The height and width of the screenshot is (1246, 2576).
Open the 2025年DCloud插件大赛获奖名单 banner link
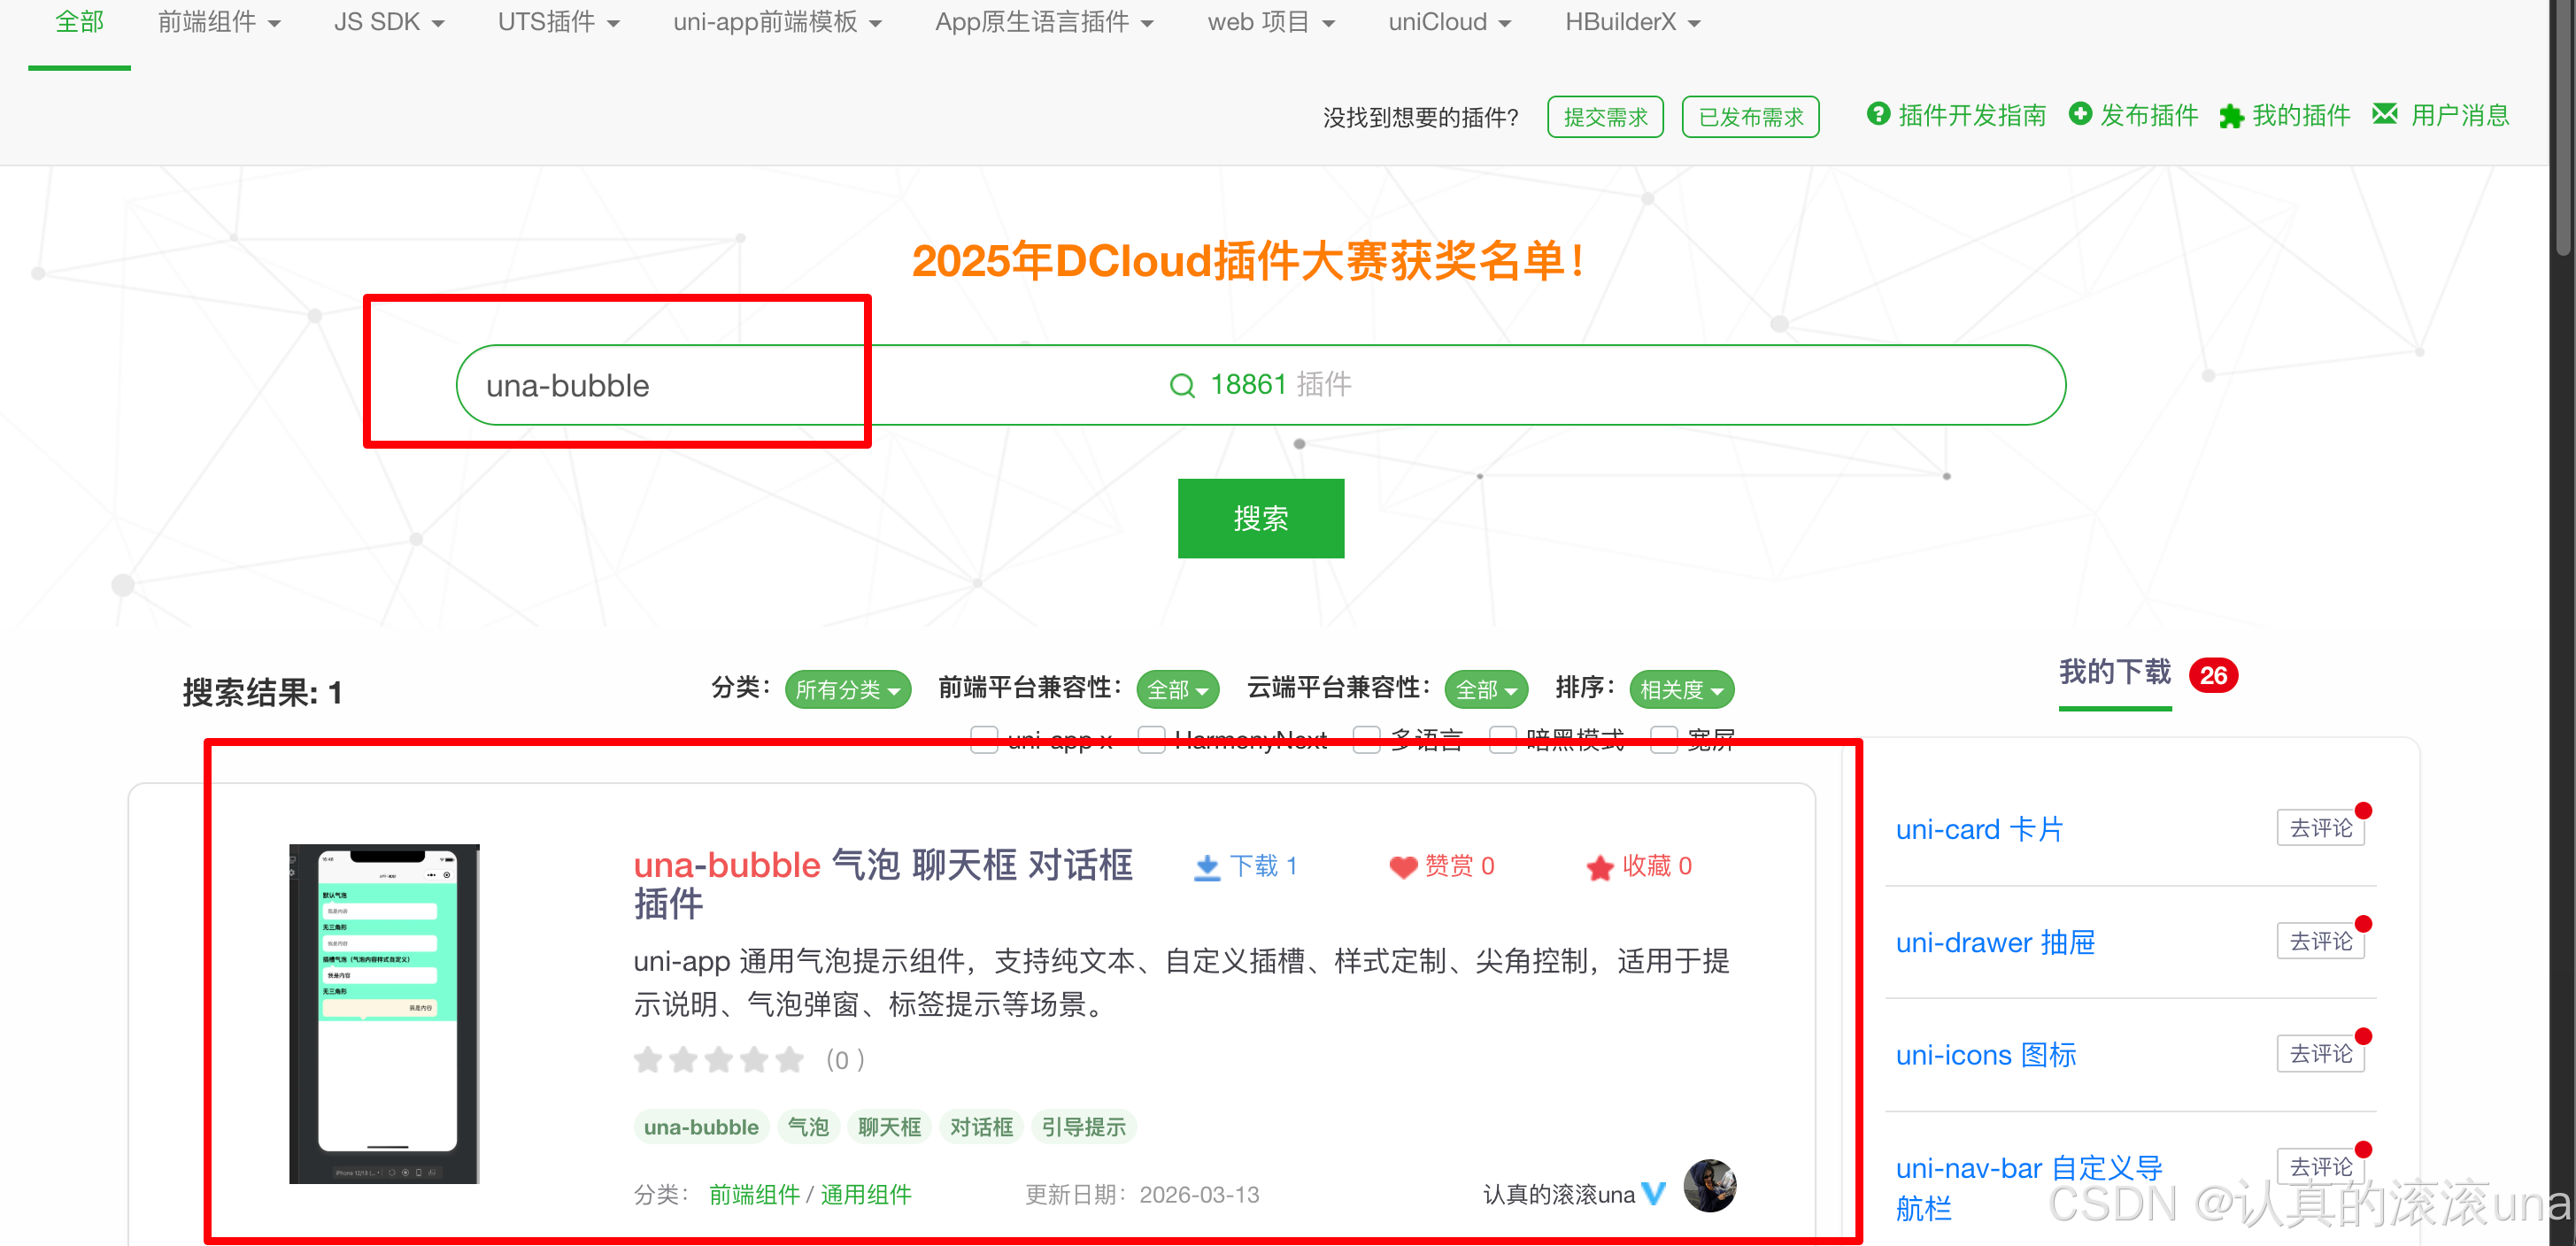pos(1248,261)
